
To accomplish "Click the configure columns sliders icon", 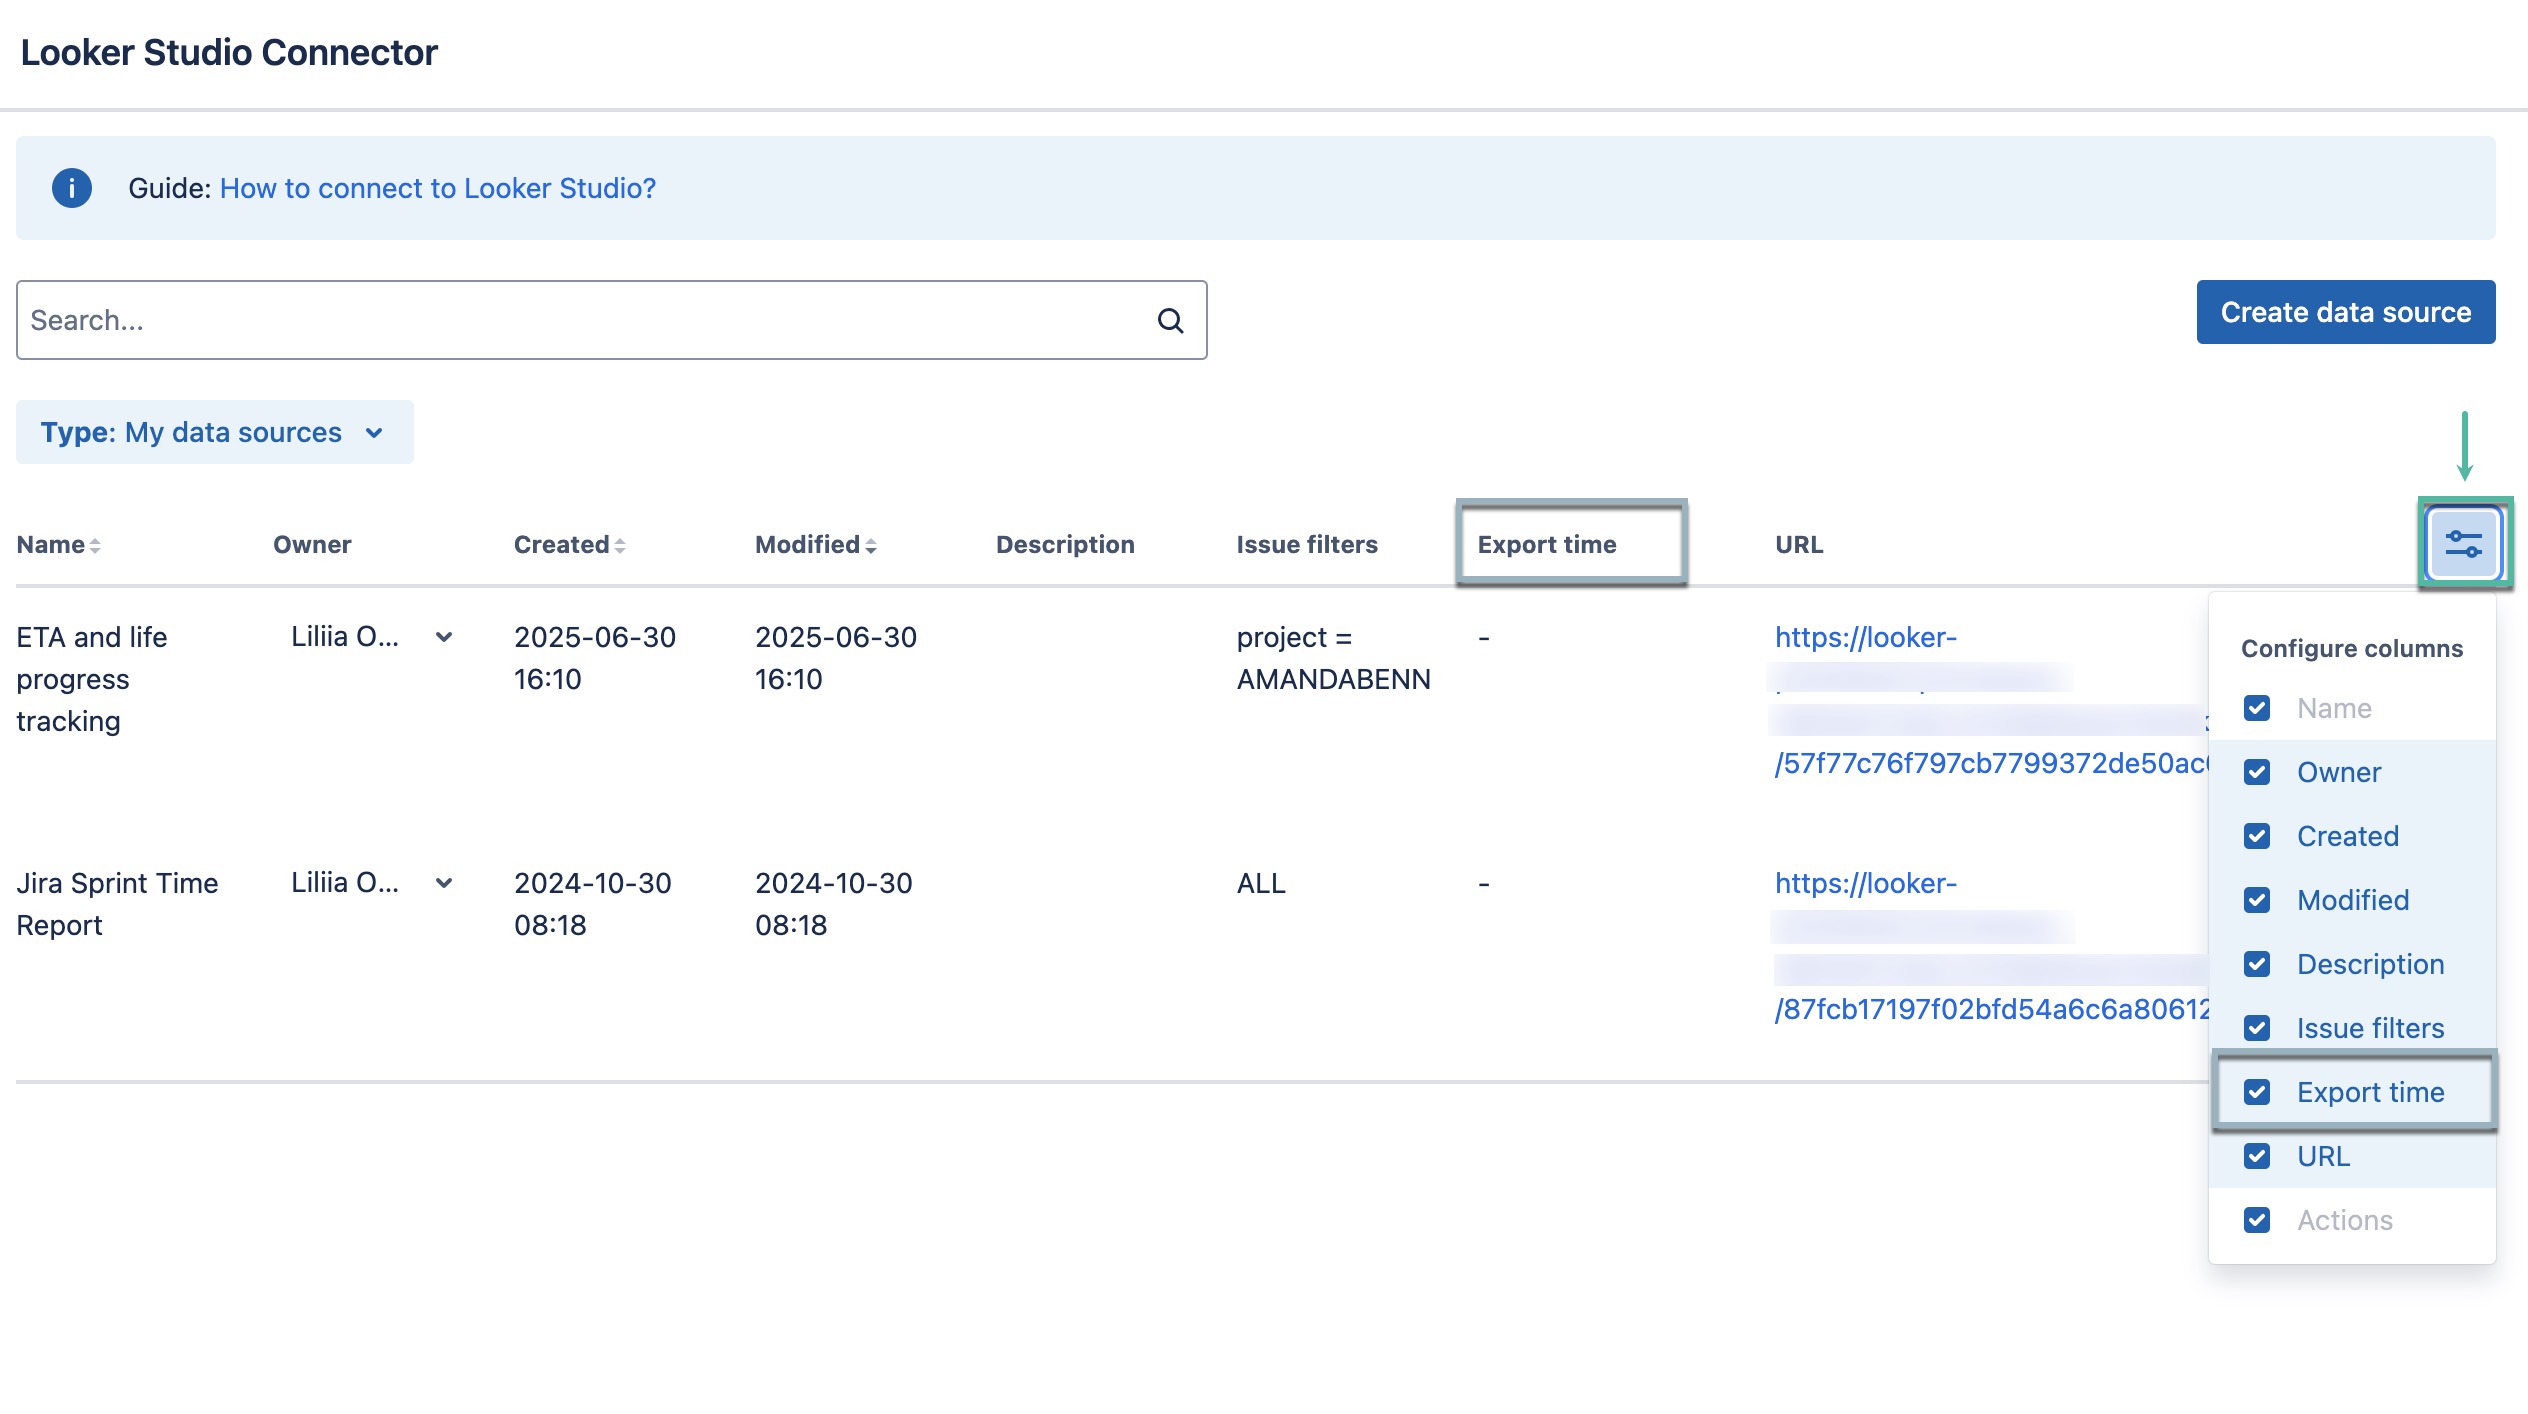I will (2463, 544).
